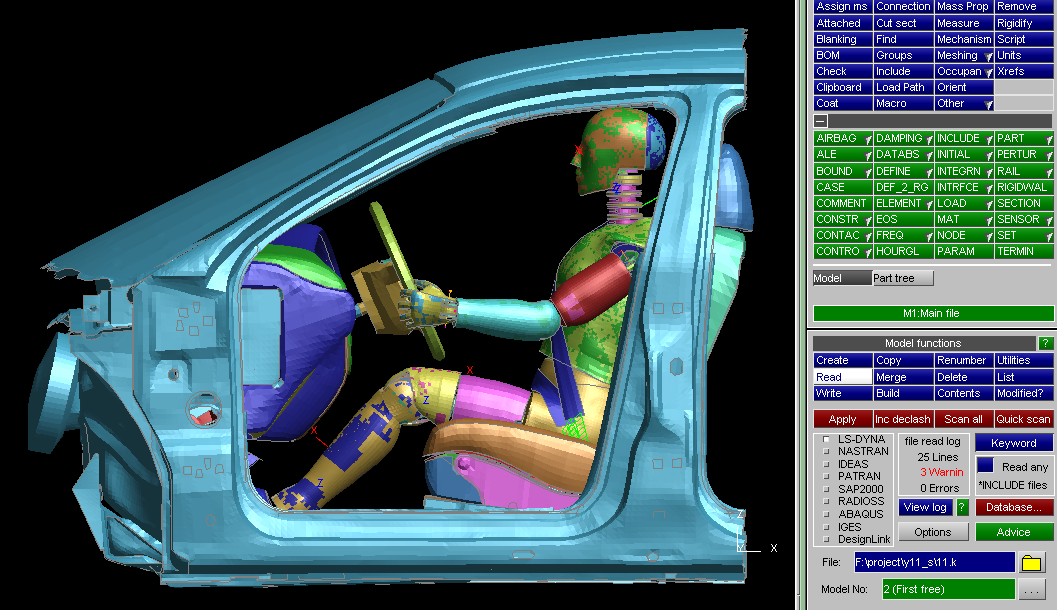
Task: Select the NASTRAN format radio button
Action: 826,452
